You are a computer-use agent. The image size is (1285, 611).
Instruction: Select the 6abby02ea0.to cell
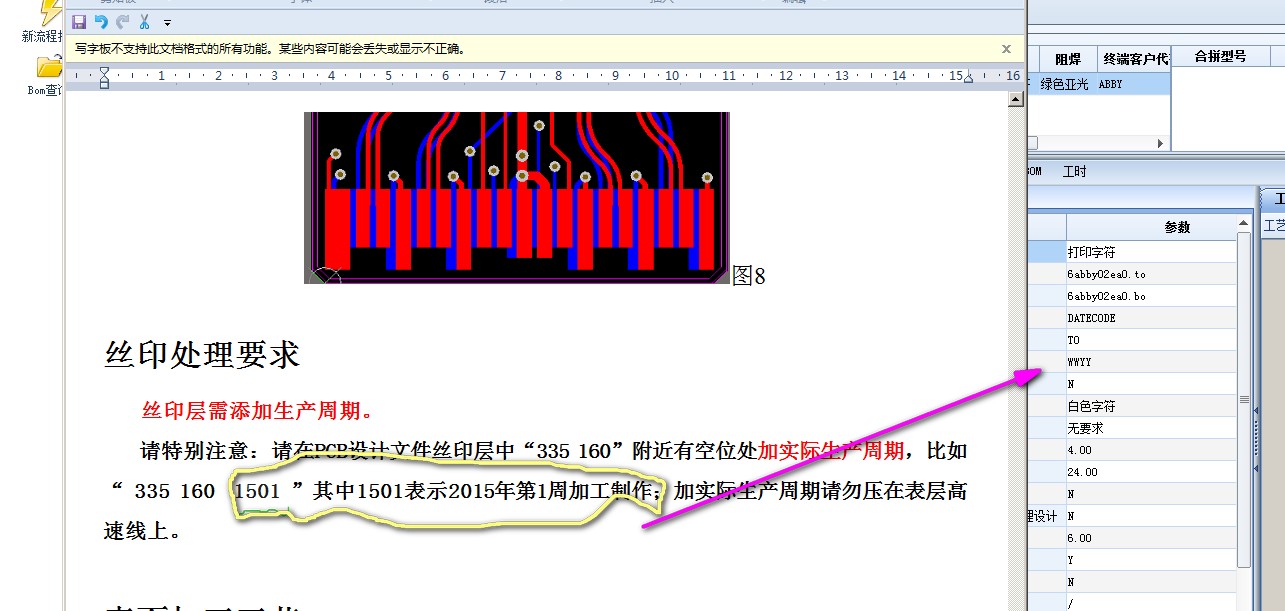1152,274
